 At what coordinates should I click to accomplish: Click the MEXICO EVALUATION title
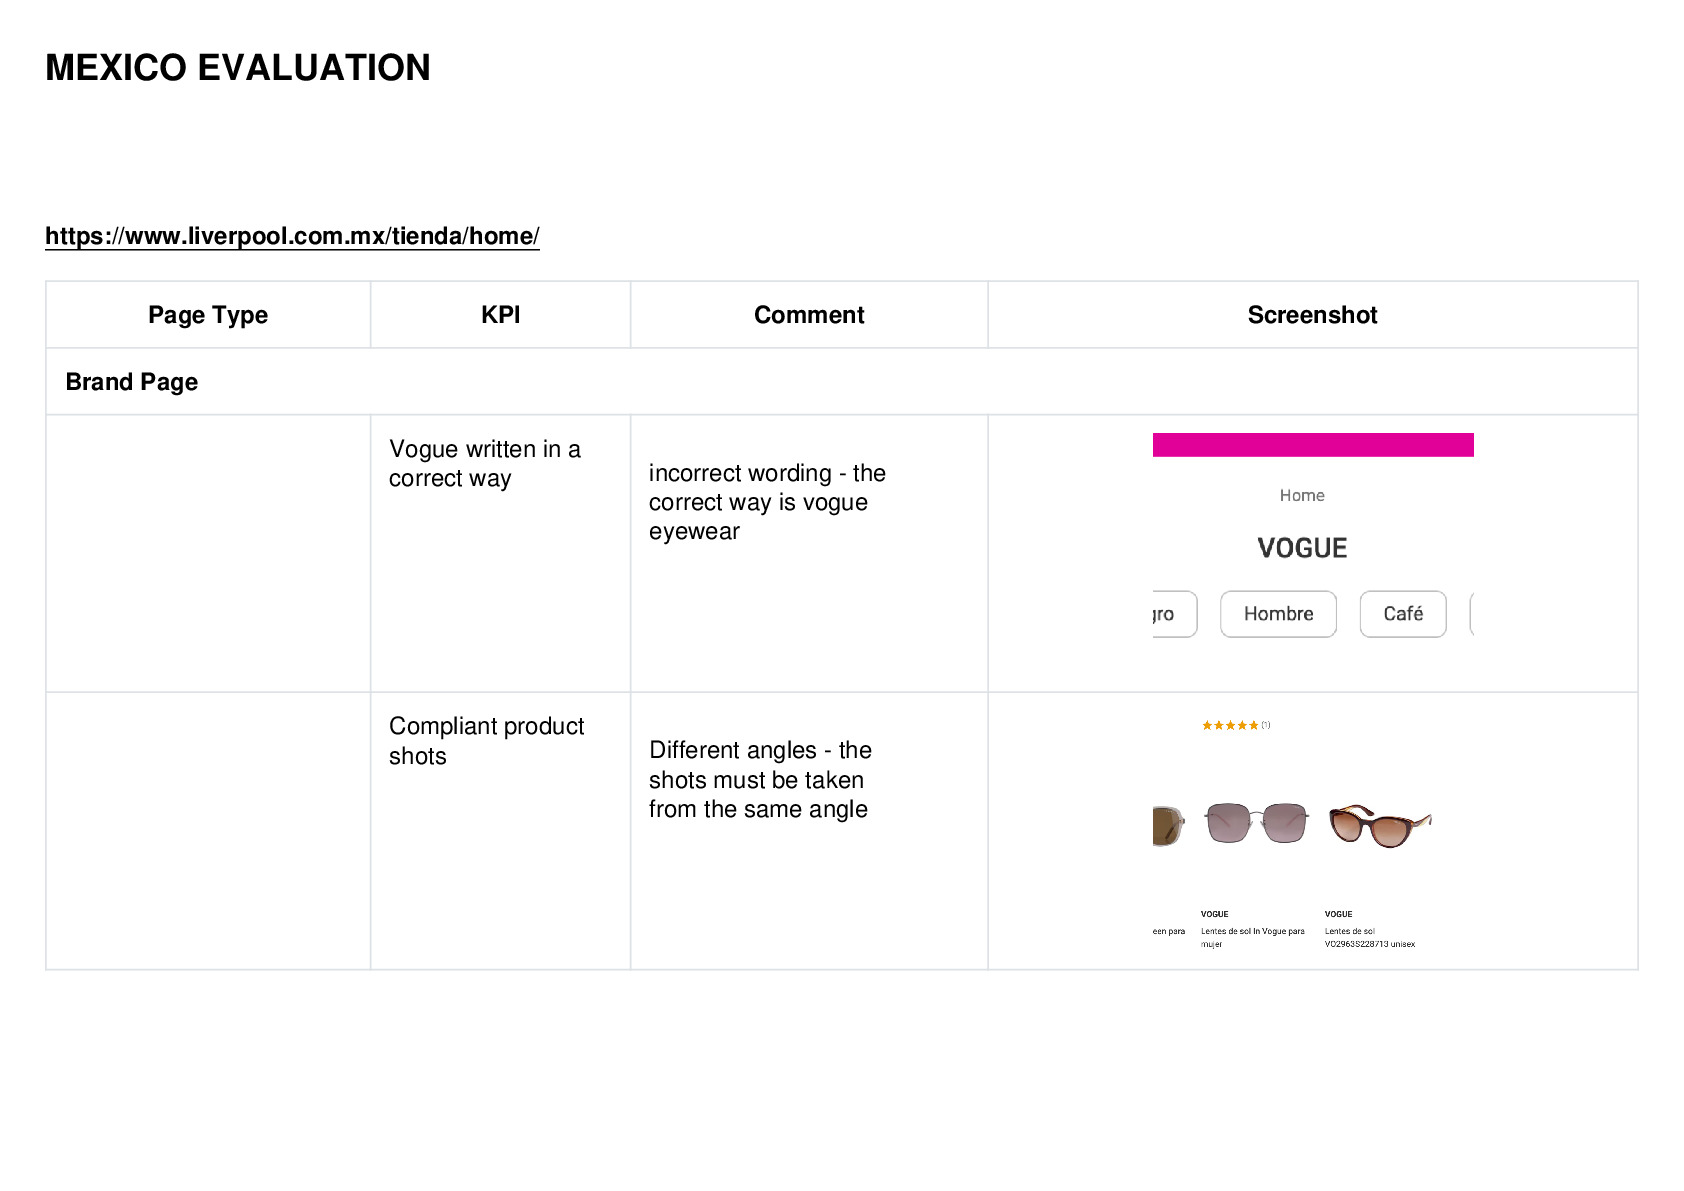238,68
